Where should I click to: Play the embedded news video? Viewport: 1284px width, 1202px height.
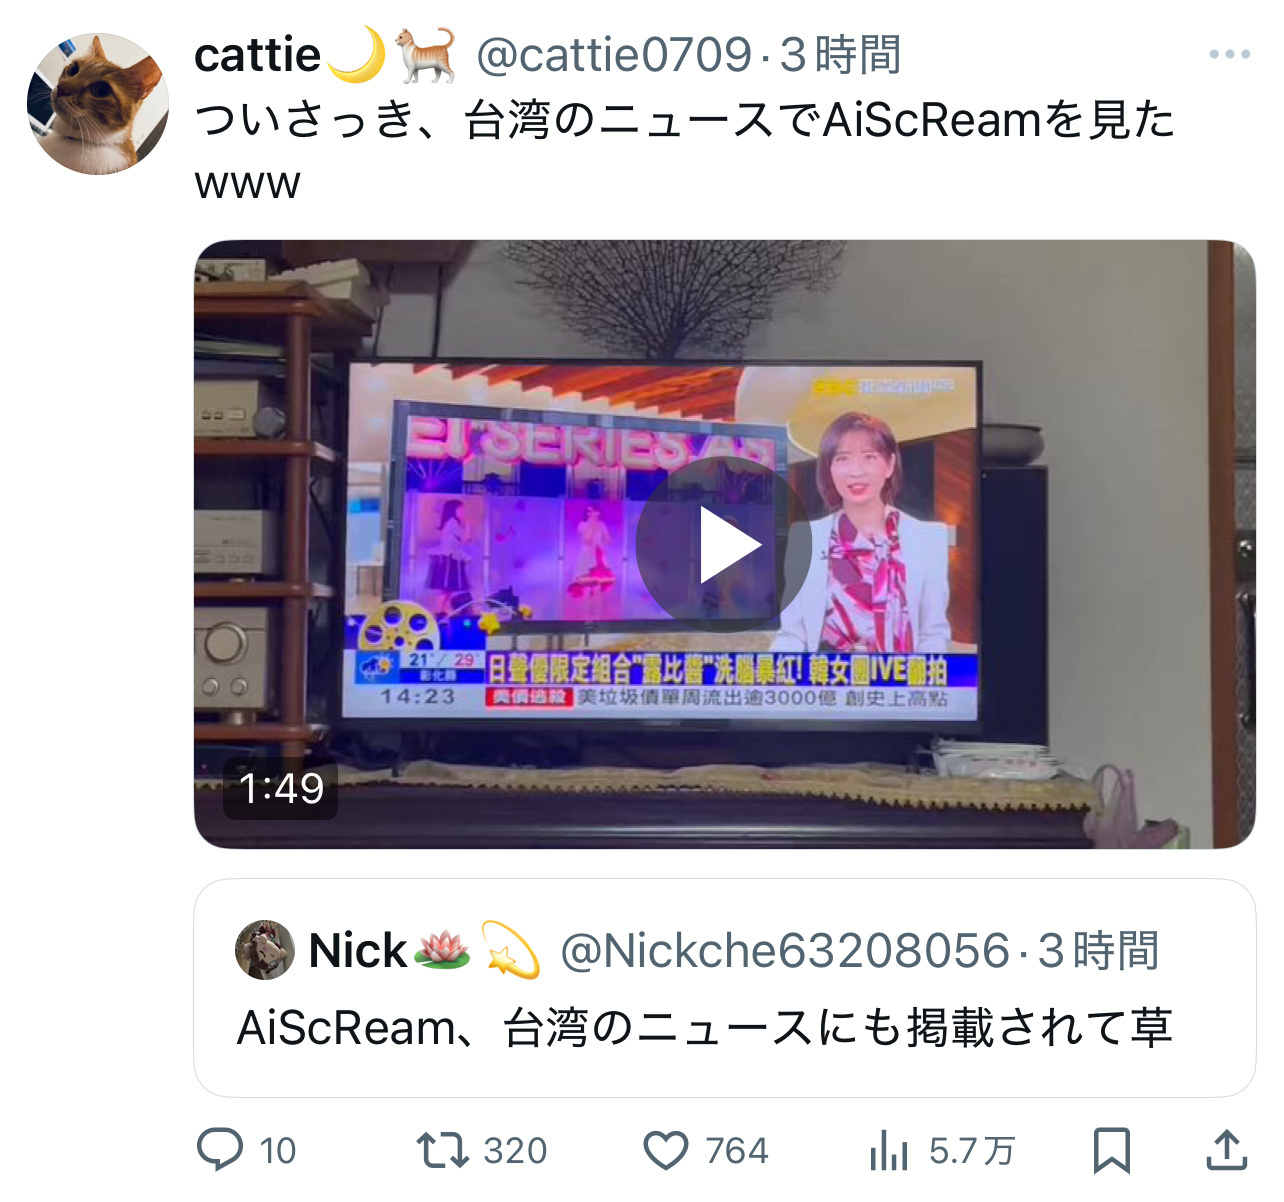pos(724,545)
